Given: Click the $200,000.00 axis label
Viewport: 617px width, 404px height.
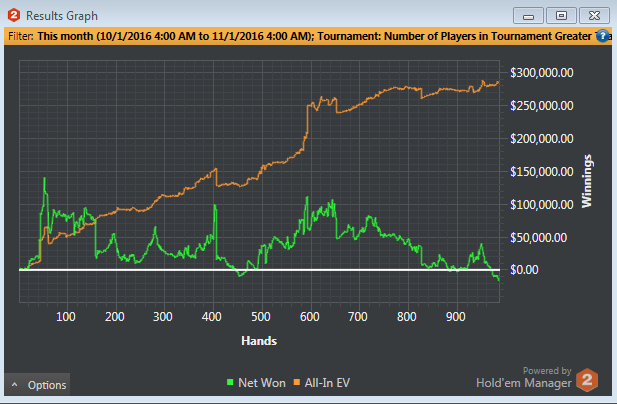Looking at the screenshot, I should click(x=541, y=138).
